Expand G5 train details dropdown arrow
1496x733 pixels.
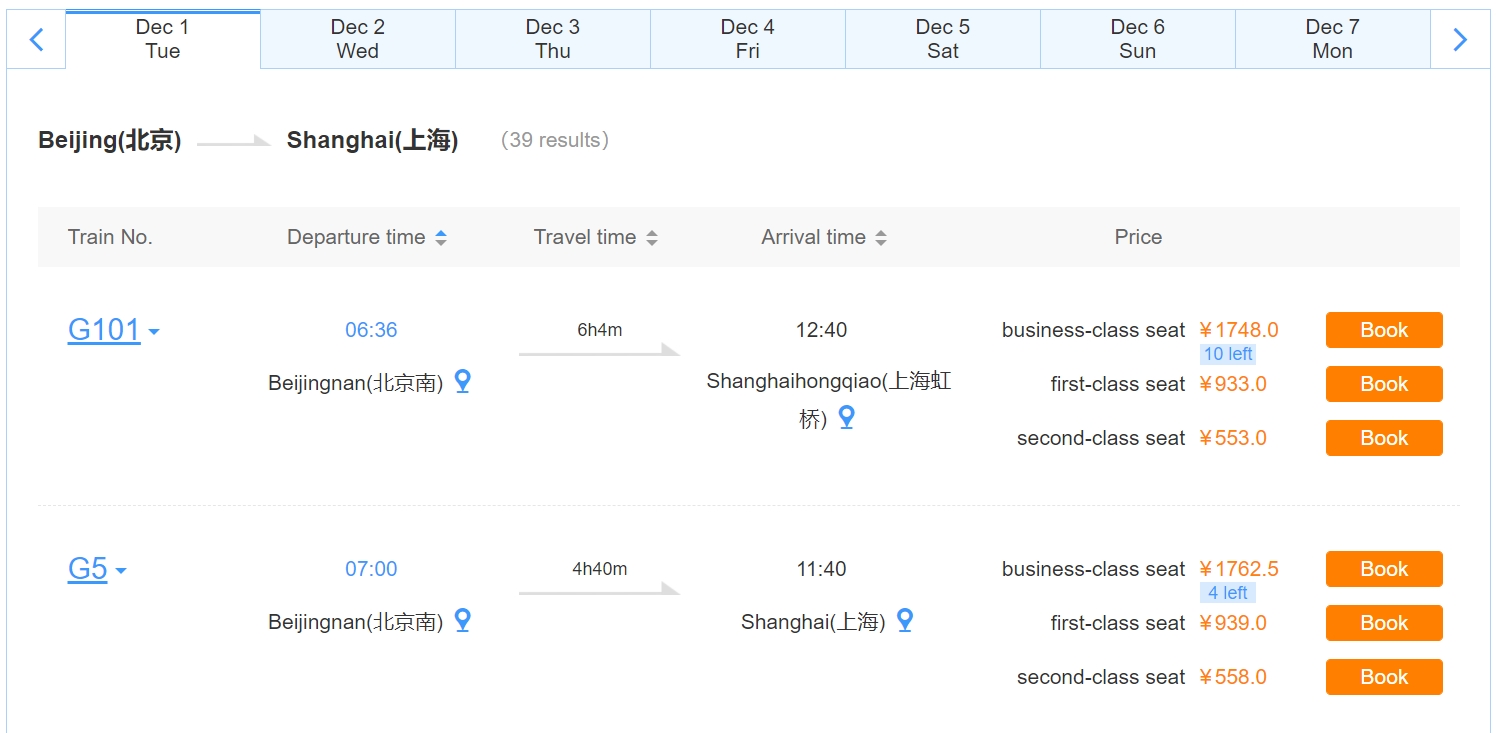point(121,571)
